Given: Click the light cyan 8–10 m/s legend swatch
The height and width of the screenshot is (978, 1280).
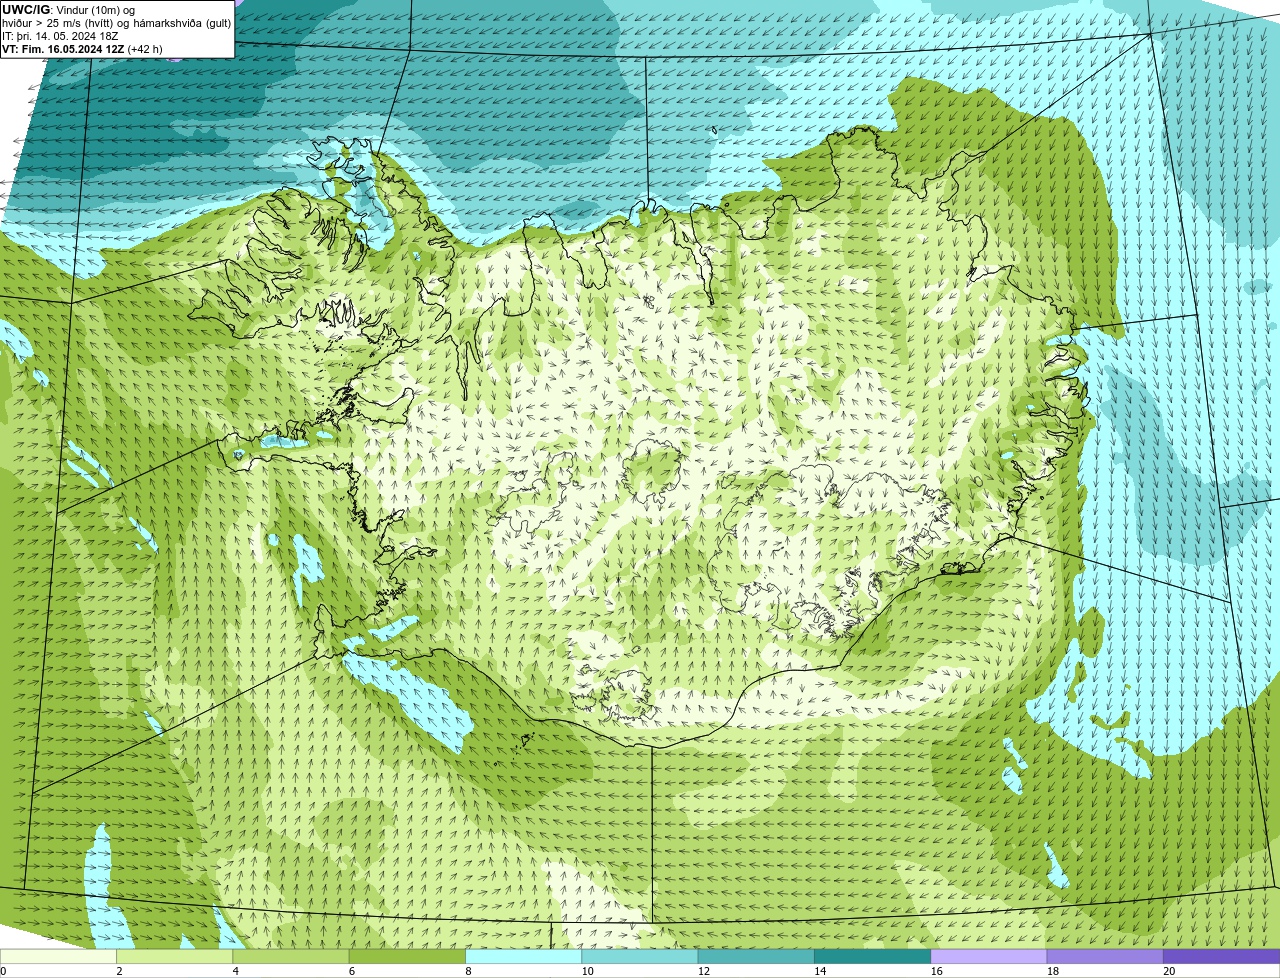Looking at the screenshot, I should [x=524, y=956].
